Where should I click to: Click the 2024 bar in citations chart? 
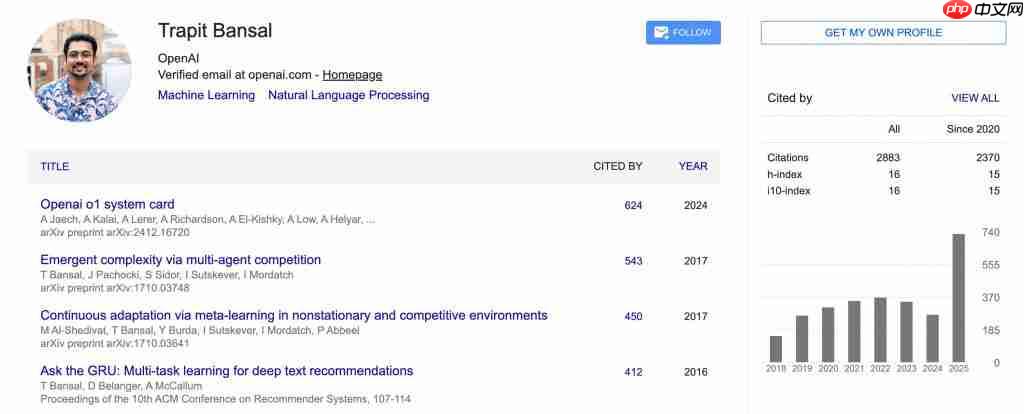click(x=932, y=338)
